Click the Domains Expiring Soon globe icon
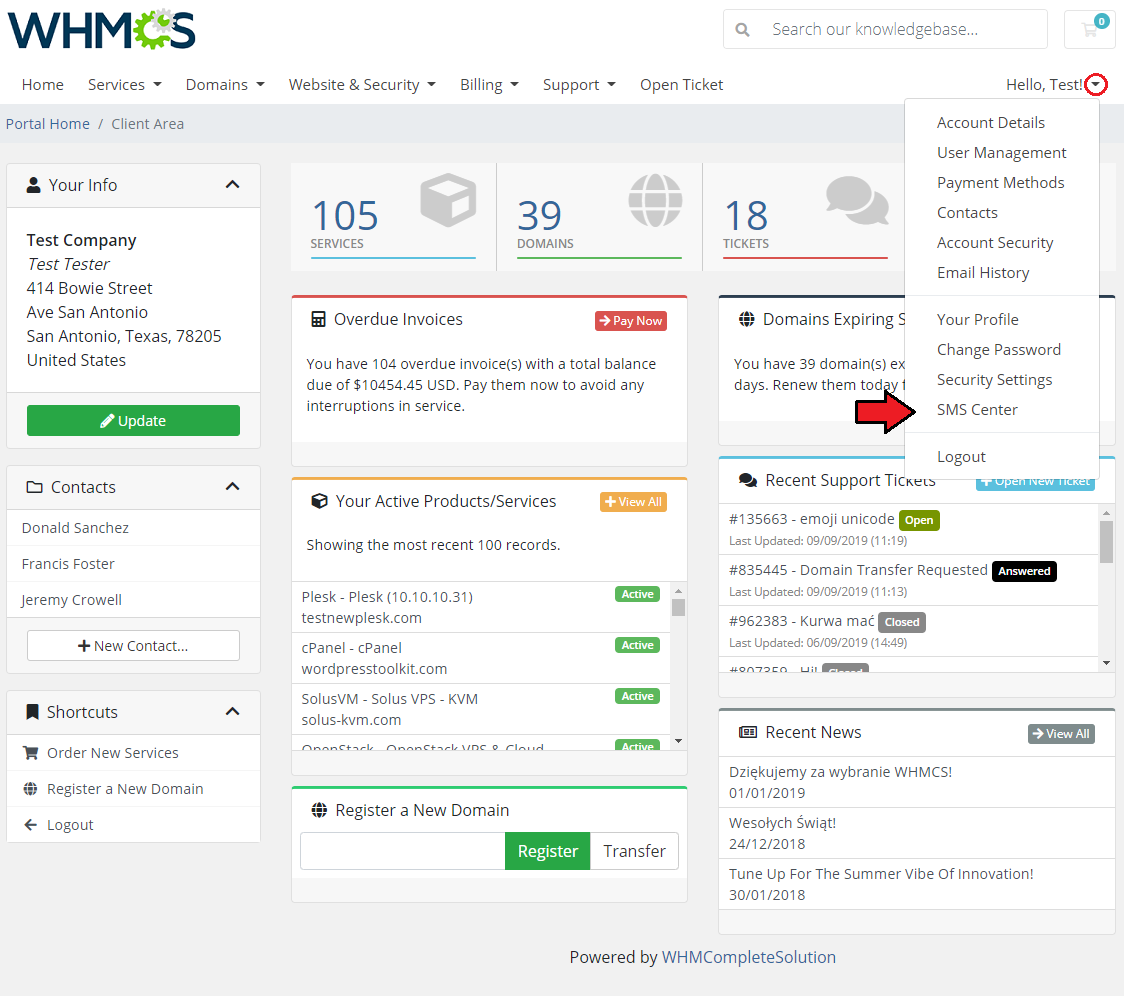Screen dimensions: 1124x996 [x=747, y=319]
